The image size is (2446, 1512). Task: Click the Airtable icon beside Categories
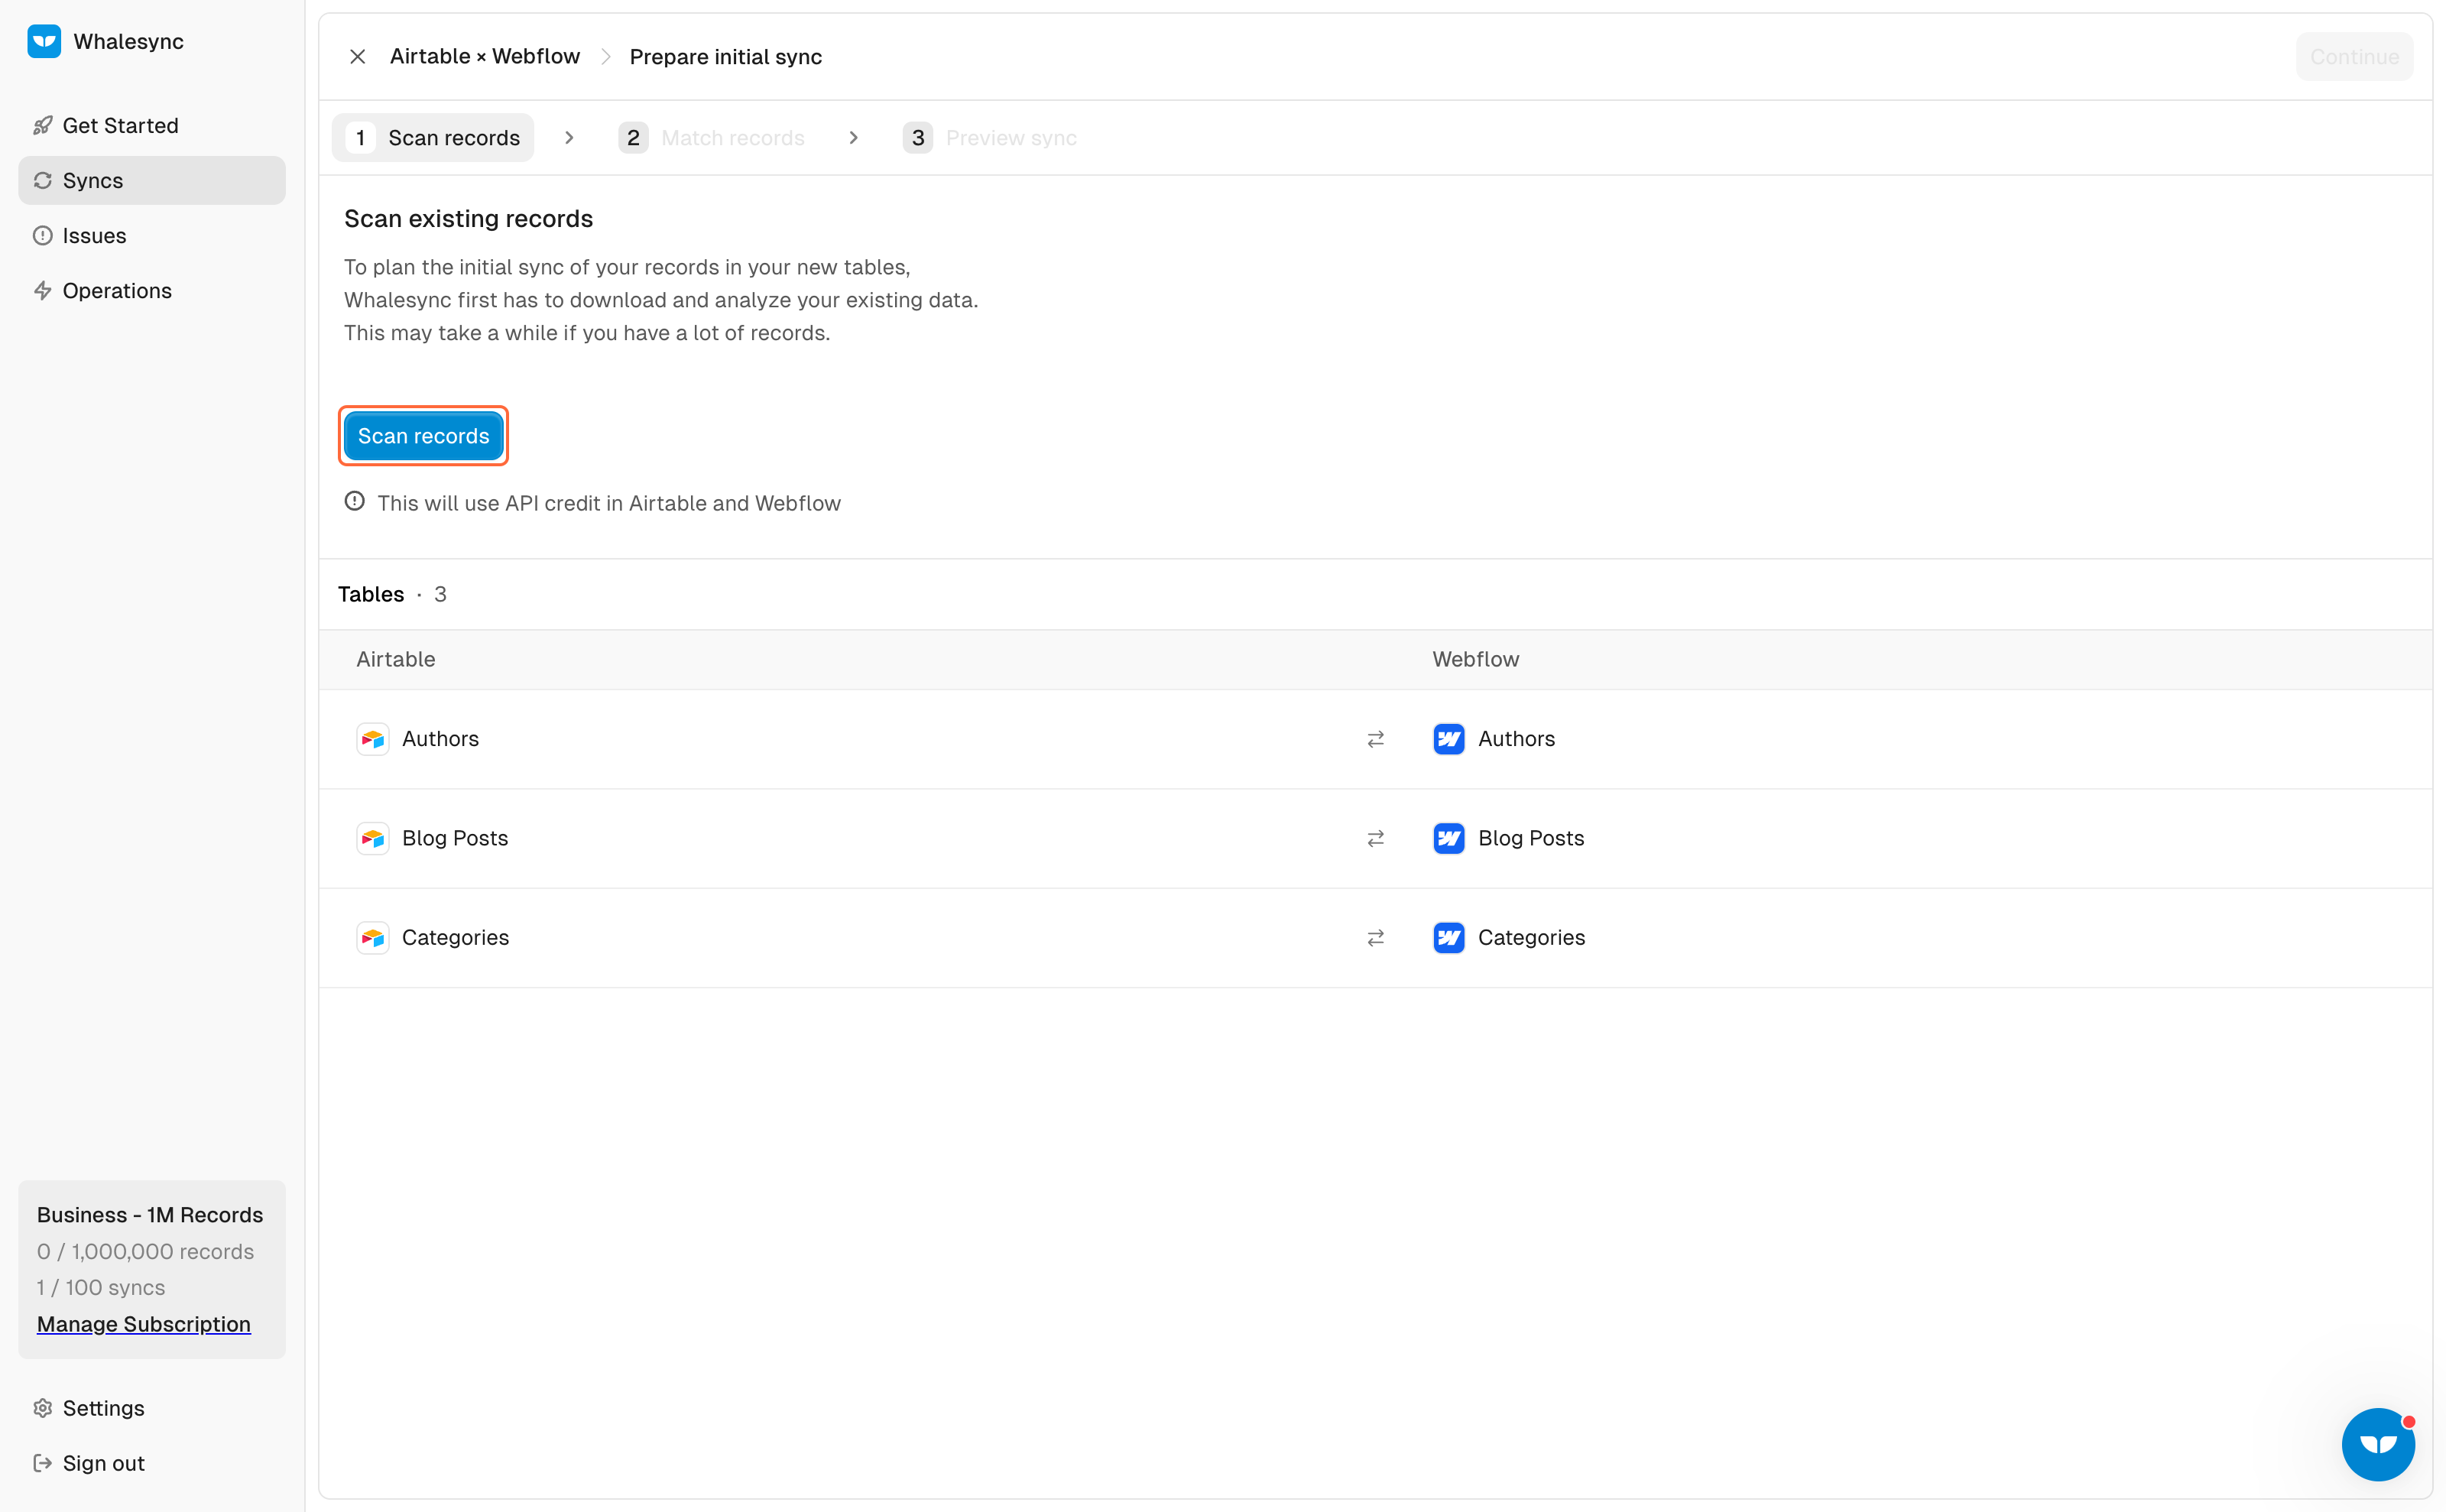pos(373,937)
